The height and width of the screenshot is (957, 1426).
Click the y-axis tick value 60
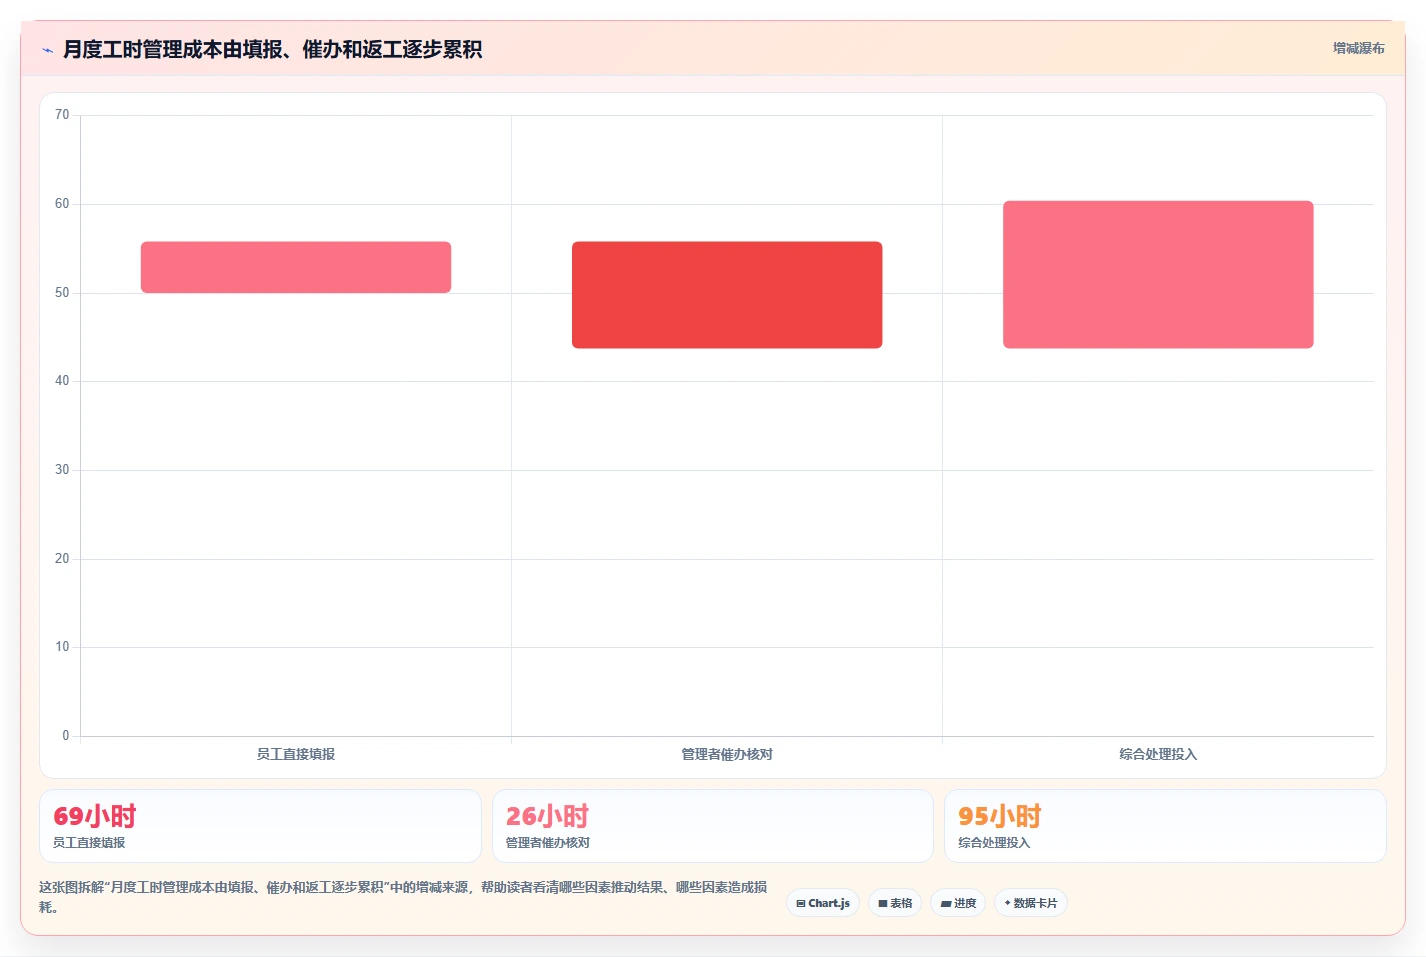(62, 204)
